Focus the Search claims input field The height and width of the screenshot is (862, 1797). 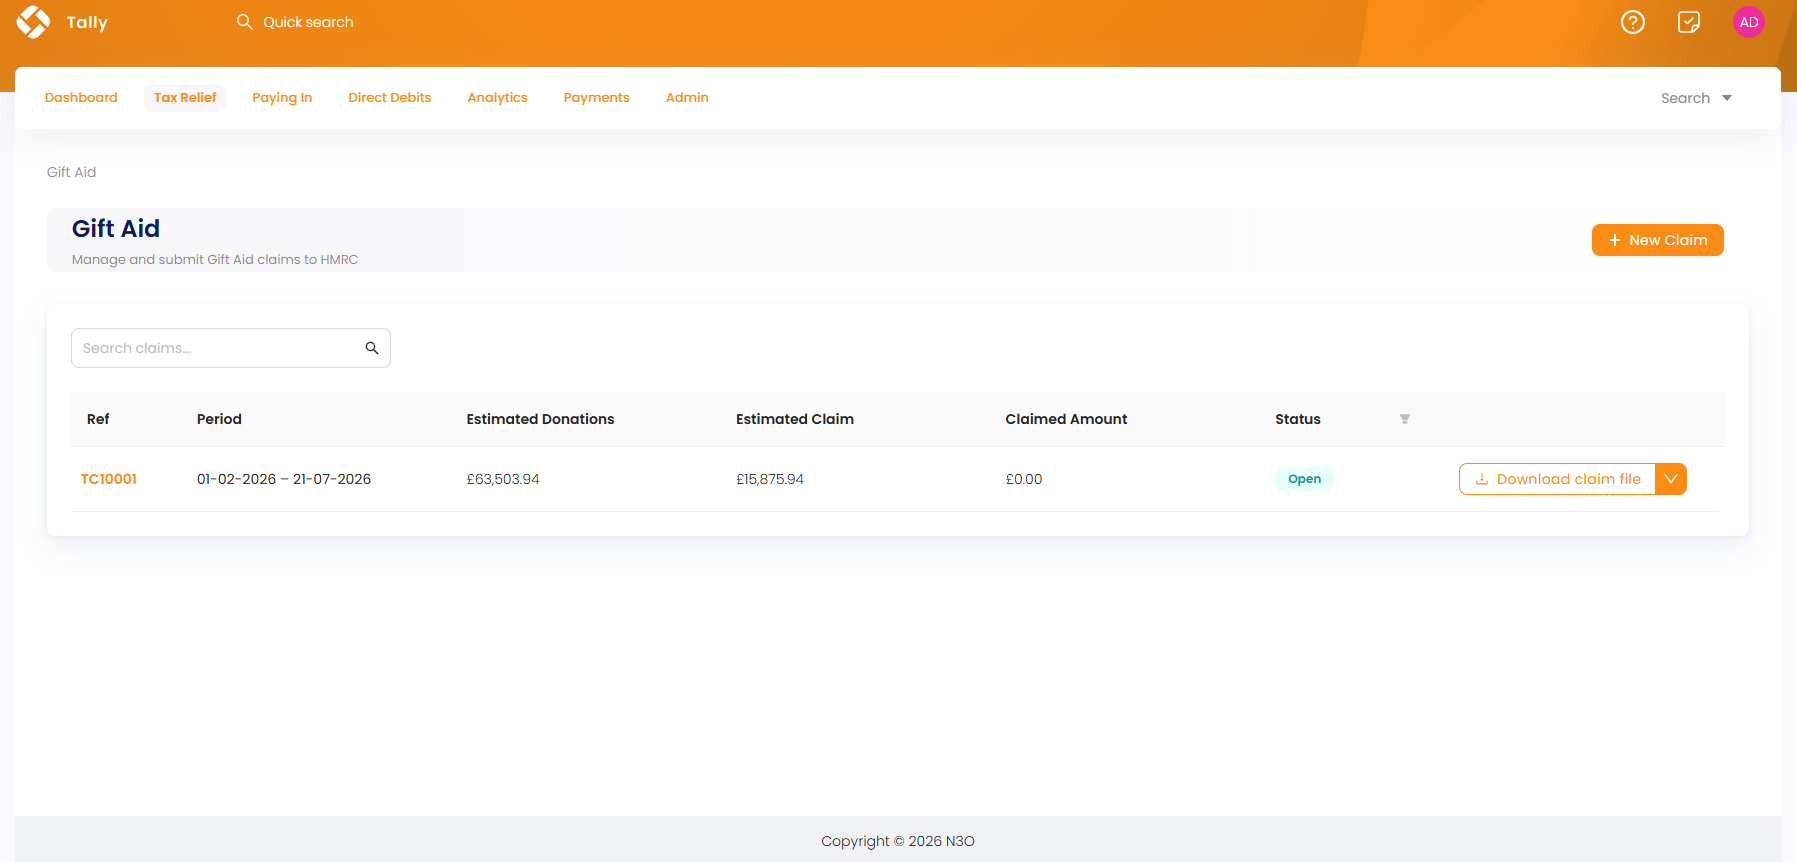[x=231, y=348]
